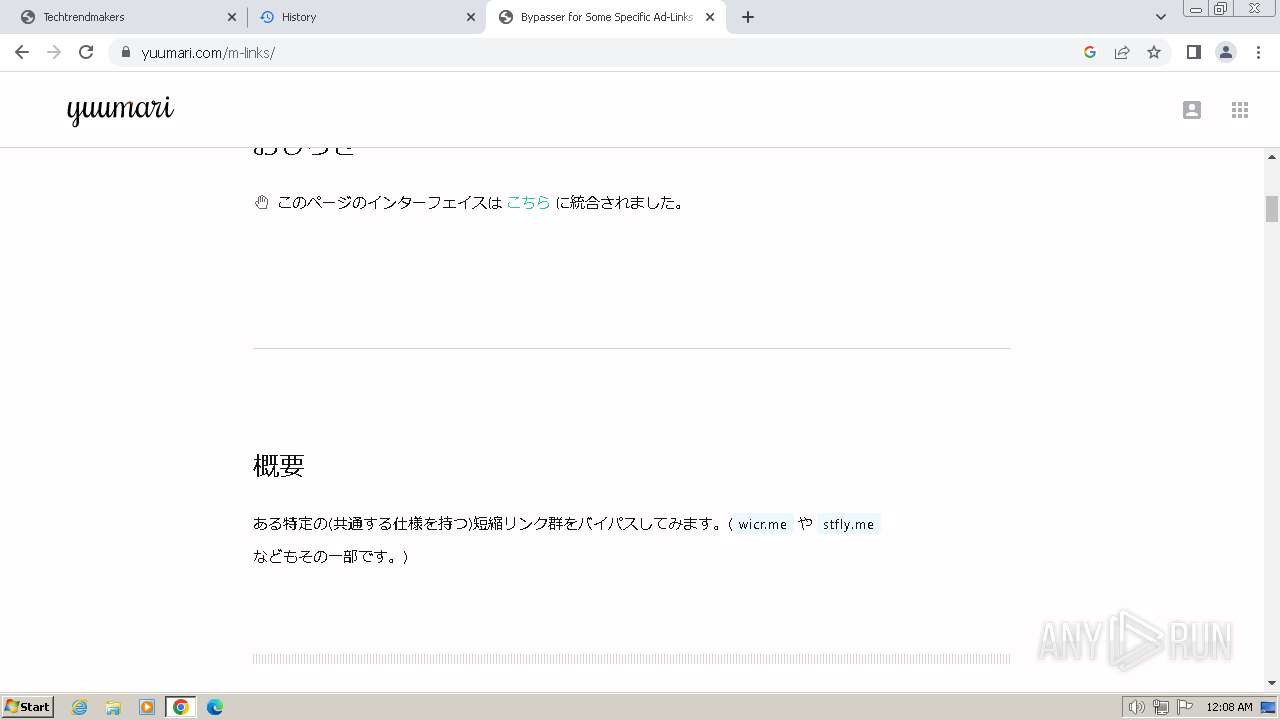The image size is (1280, 720).
Task: Close the History tab
Action: tap(471, 17)
